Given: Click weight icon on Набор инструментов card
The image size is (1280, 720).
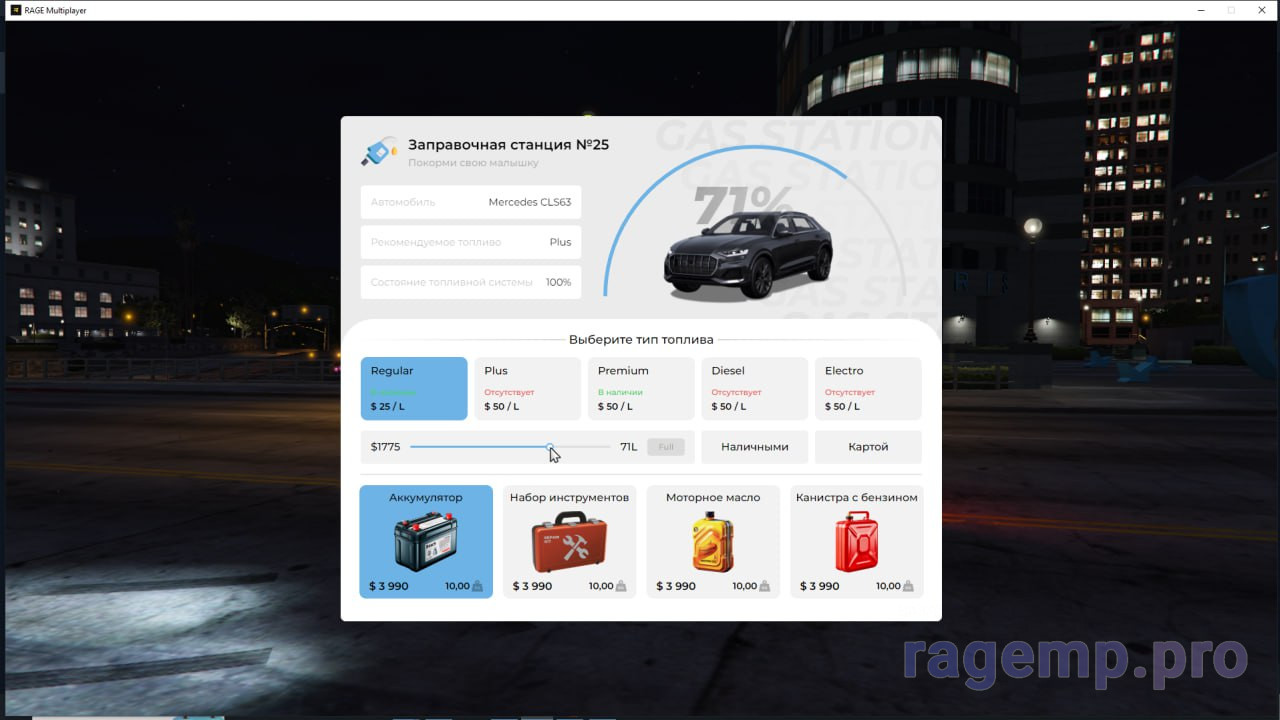Looking at the screenshot, I should (x=621, y=586).
